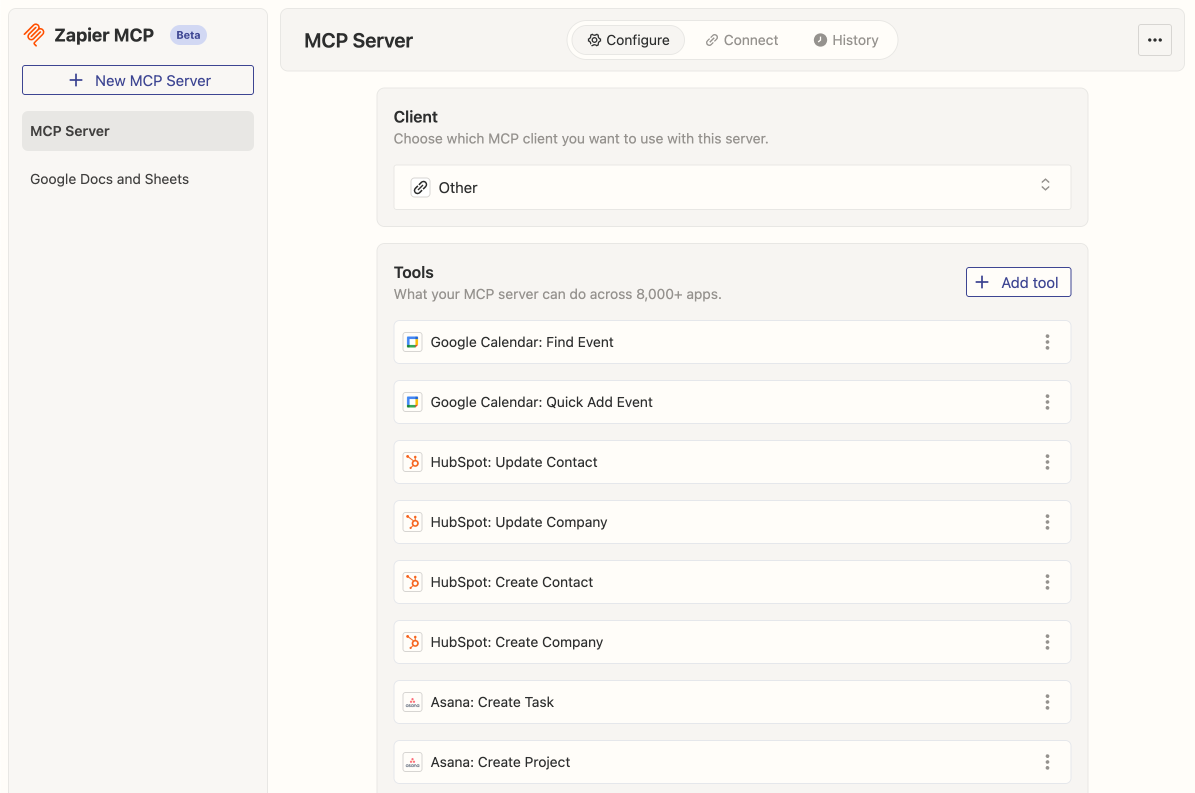Click the link icon beside Other
Viewport: 1195px width, 793px height.
pos(421,187)
